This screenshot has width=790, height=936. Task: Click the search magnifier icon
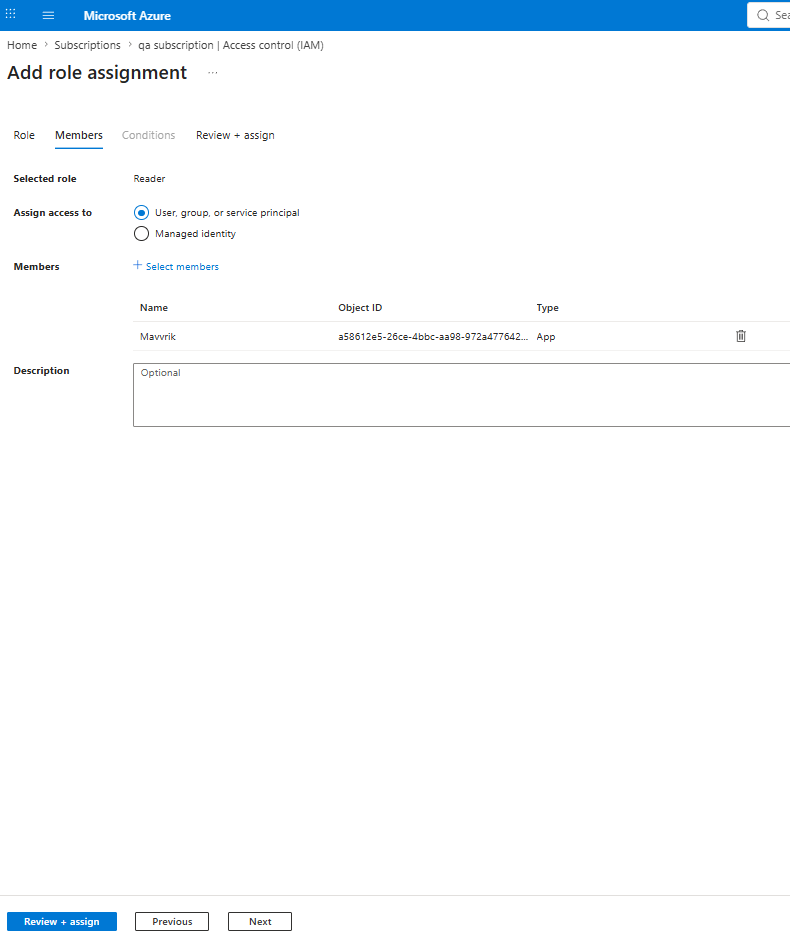point(763,16)
